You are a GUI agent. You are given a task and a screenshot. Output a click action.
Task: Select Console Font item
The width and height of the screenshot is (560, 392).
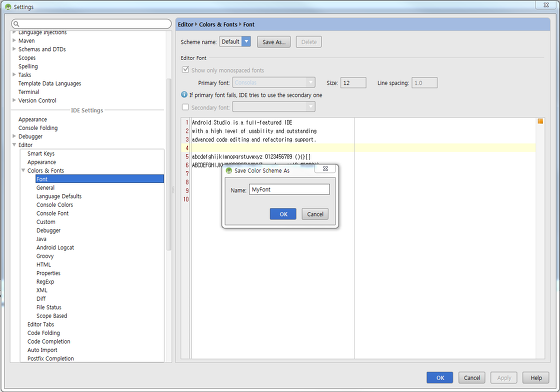[x=52, y=213]
